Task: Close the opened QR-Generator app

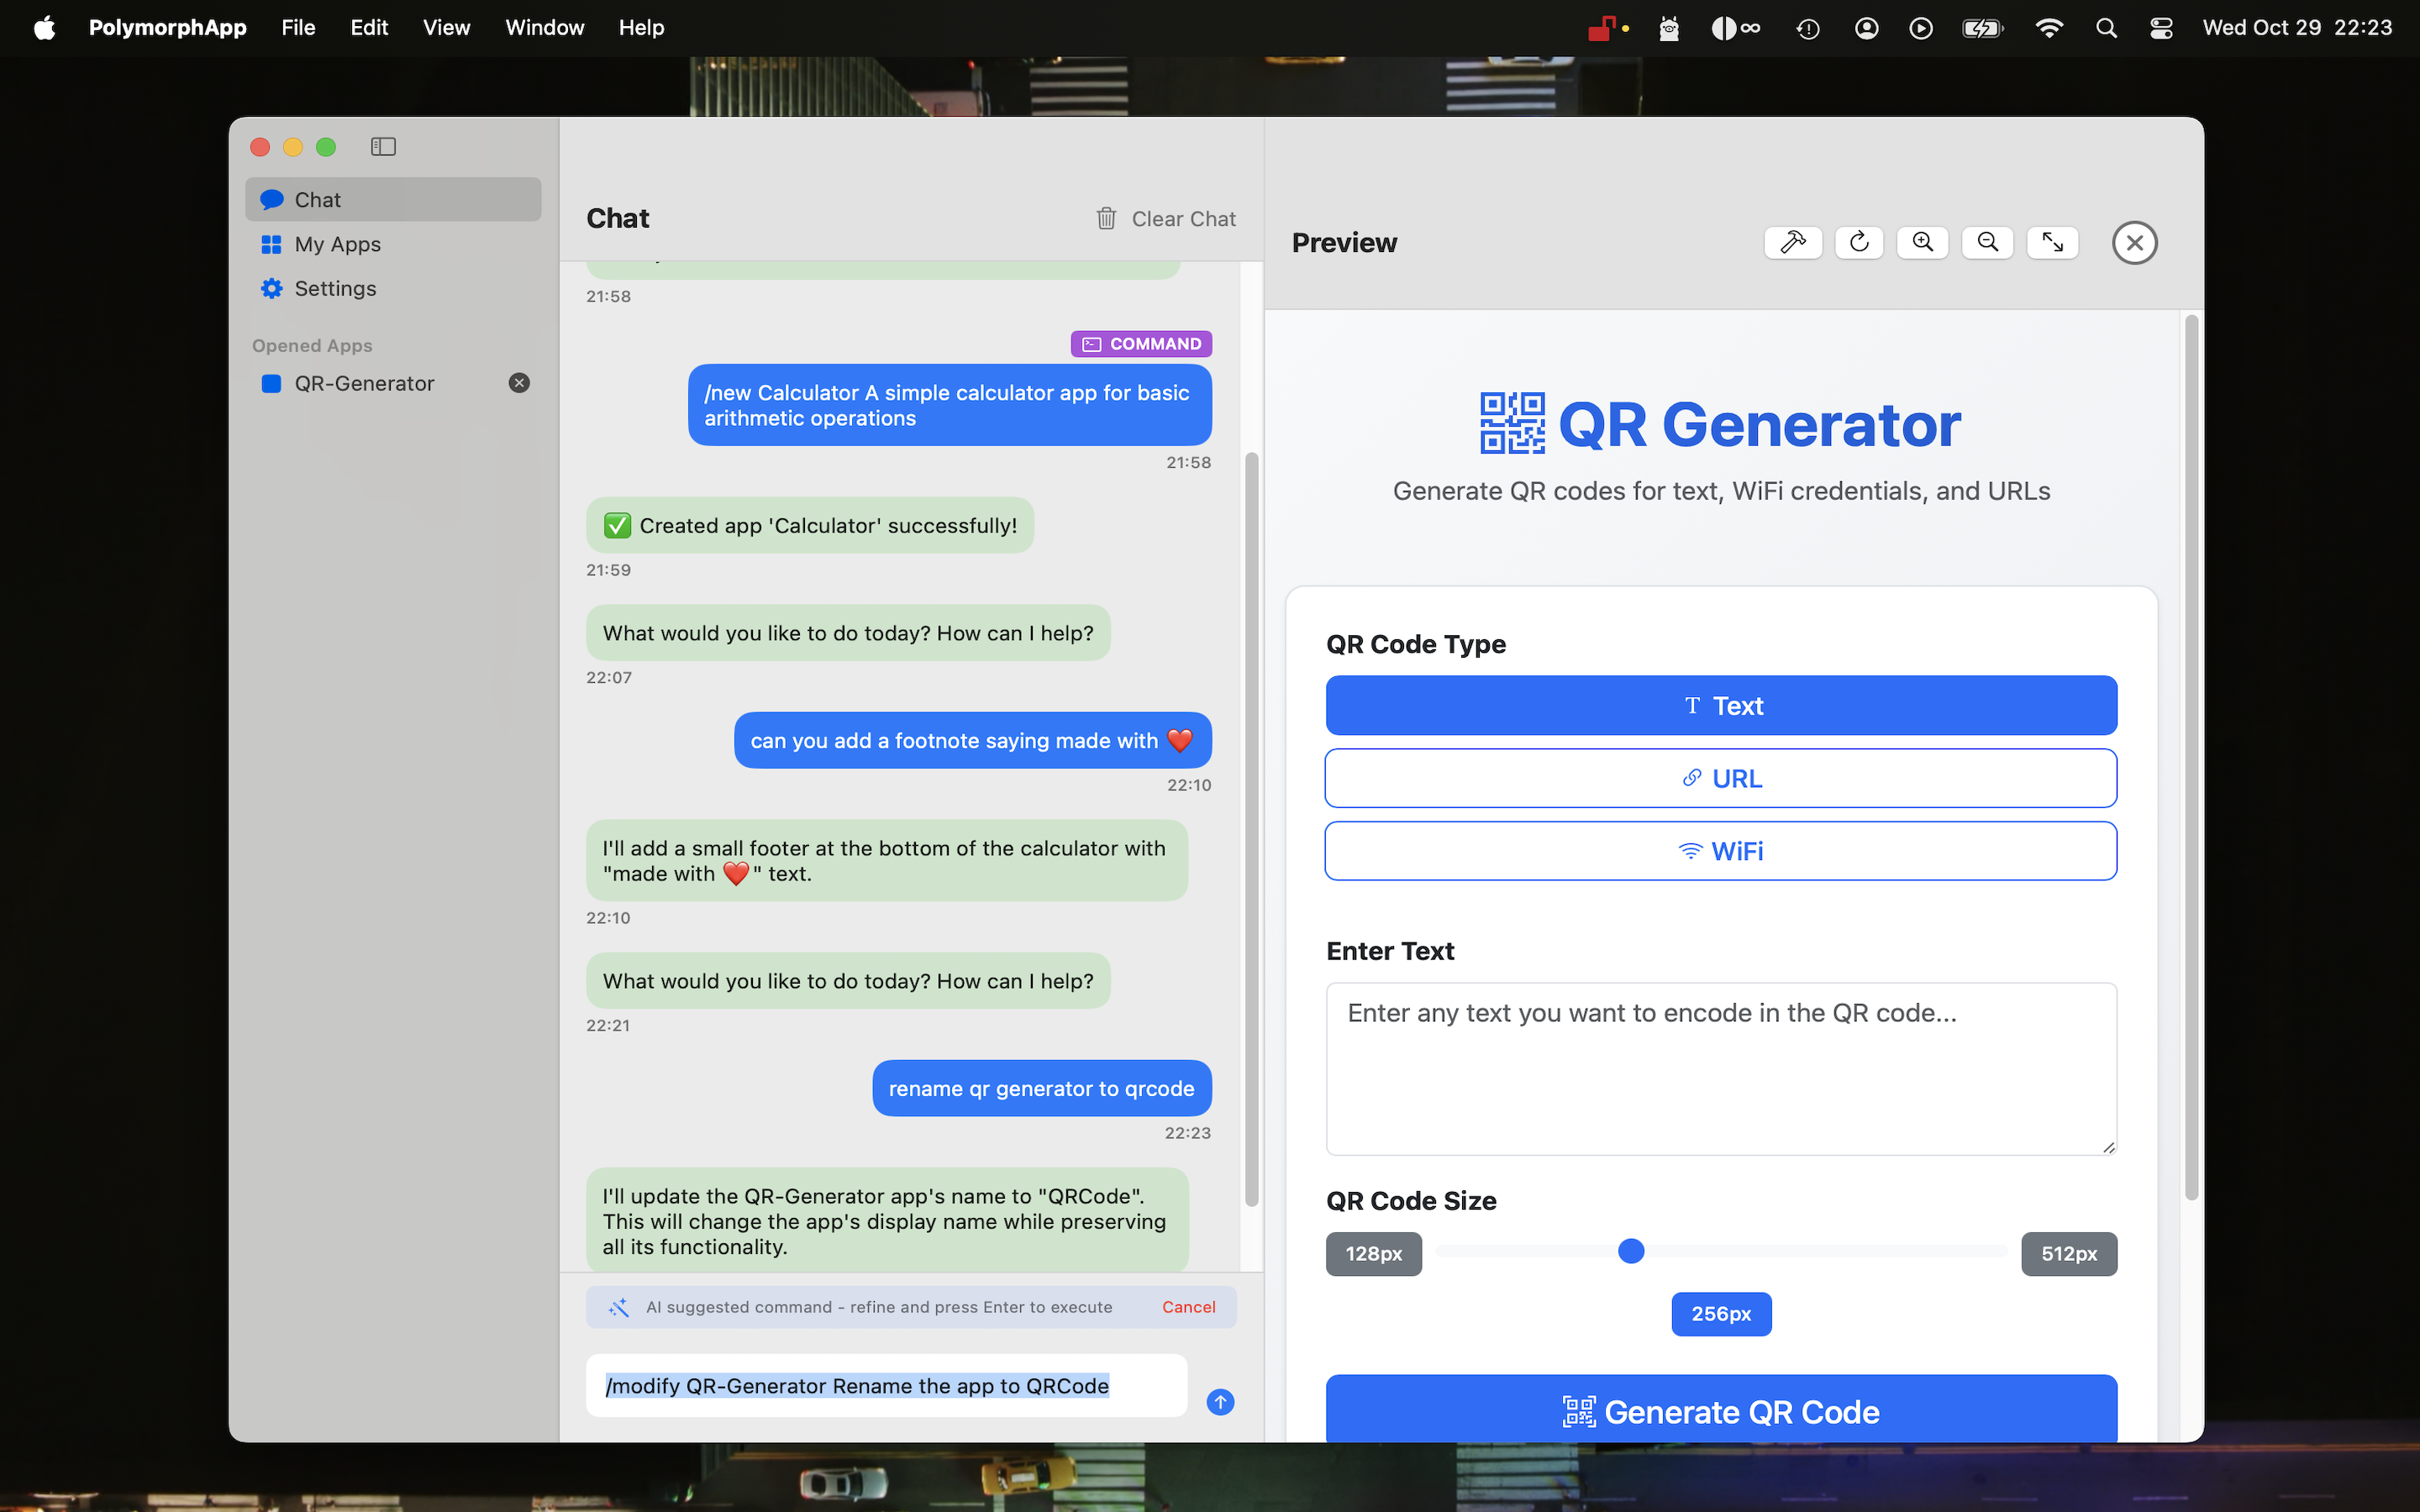Action: click(519, 382)
